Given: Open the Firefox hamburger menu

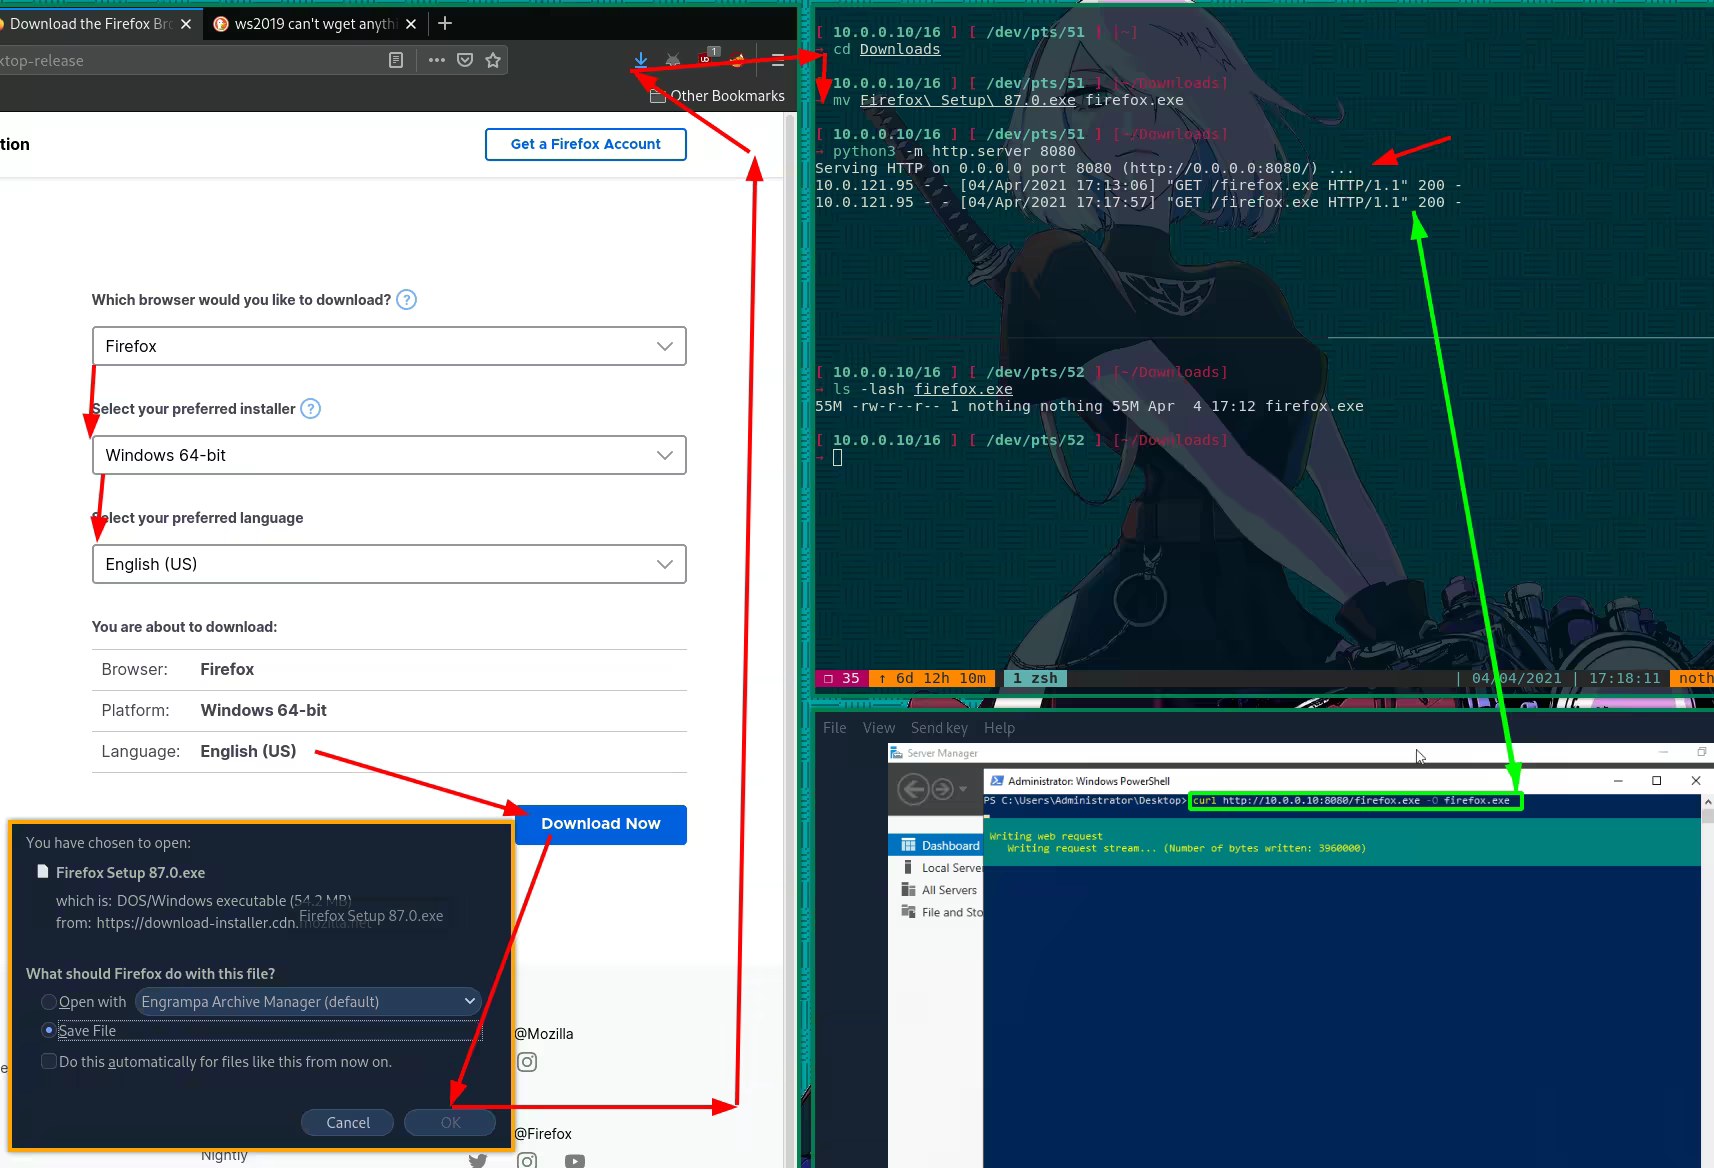Looking at the screenshot, I should tap(778, 60).
